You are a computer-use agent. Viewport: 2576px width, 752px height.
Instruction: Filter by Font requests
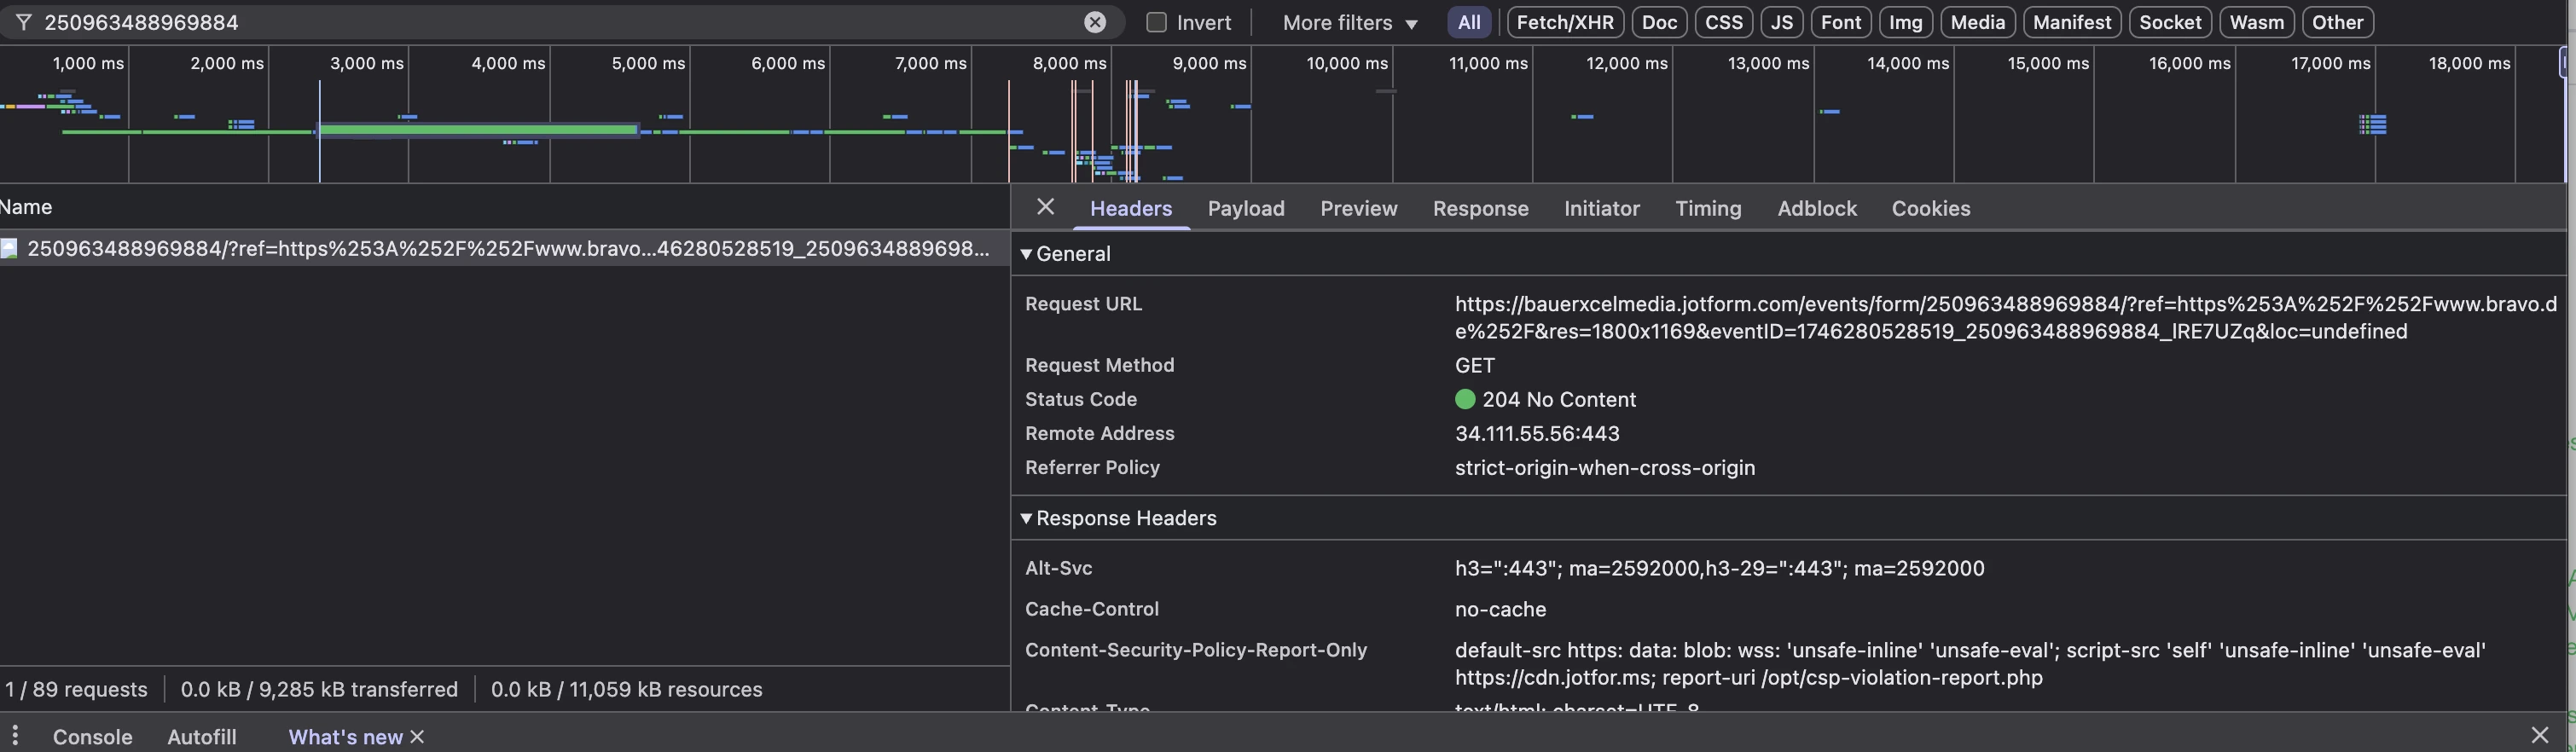[1840, 22]
